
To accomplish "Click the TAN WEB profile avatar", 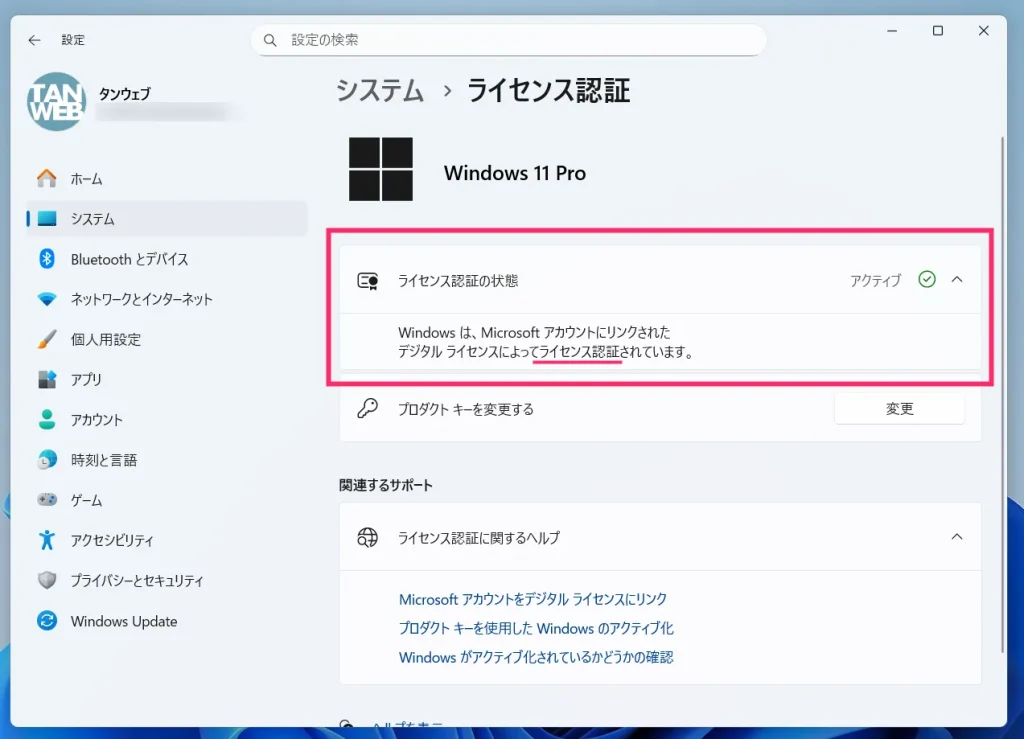I will (57, 102).
